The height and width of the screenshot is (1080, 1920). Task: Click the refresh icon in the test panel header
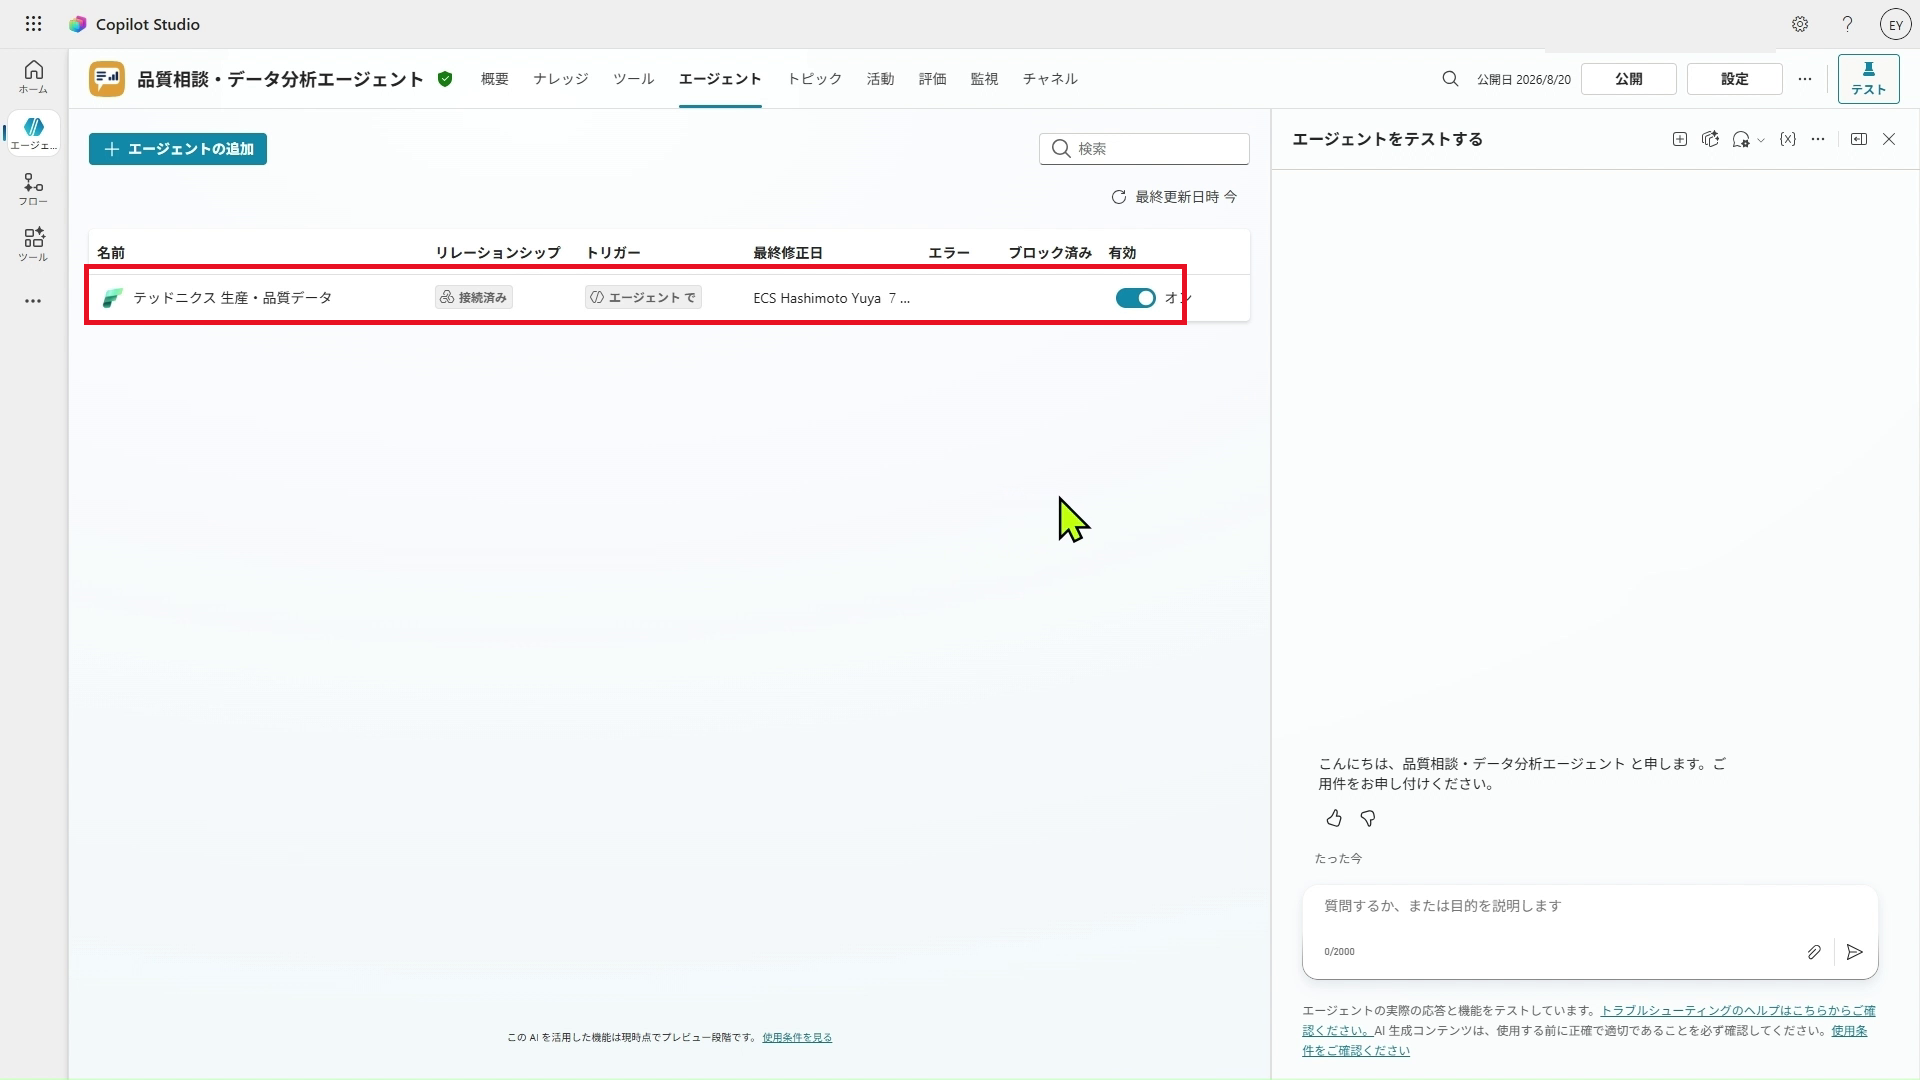(1711, 139)
